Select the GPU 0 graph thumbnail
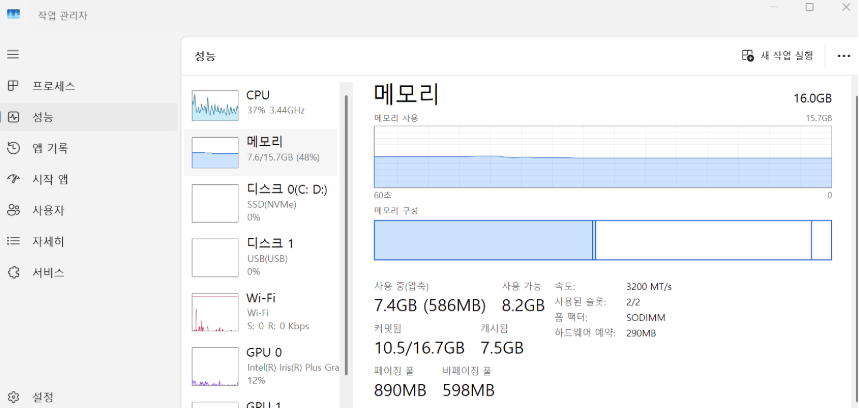859x408 pixels. pyautogui.click(x=215, y=366)
